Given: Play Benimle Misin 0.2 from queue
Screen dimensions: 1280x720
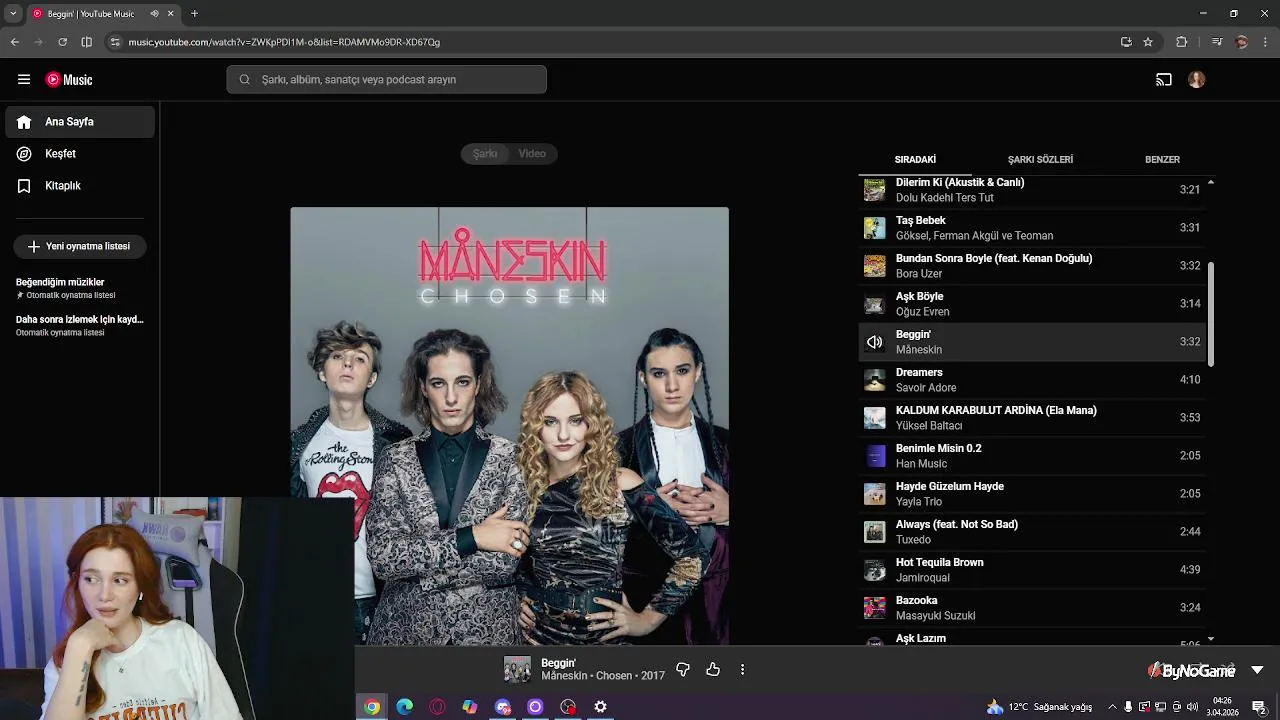Looking at the screenshot, I should click(1032, 456).
